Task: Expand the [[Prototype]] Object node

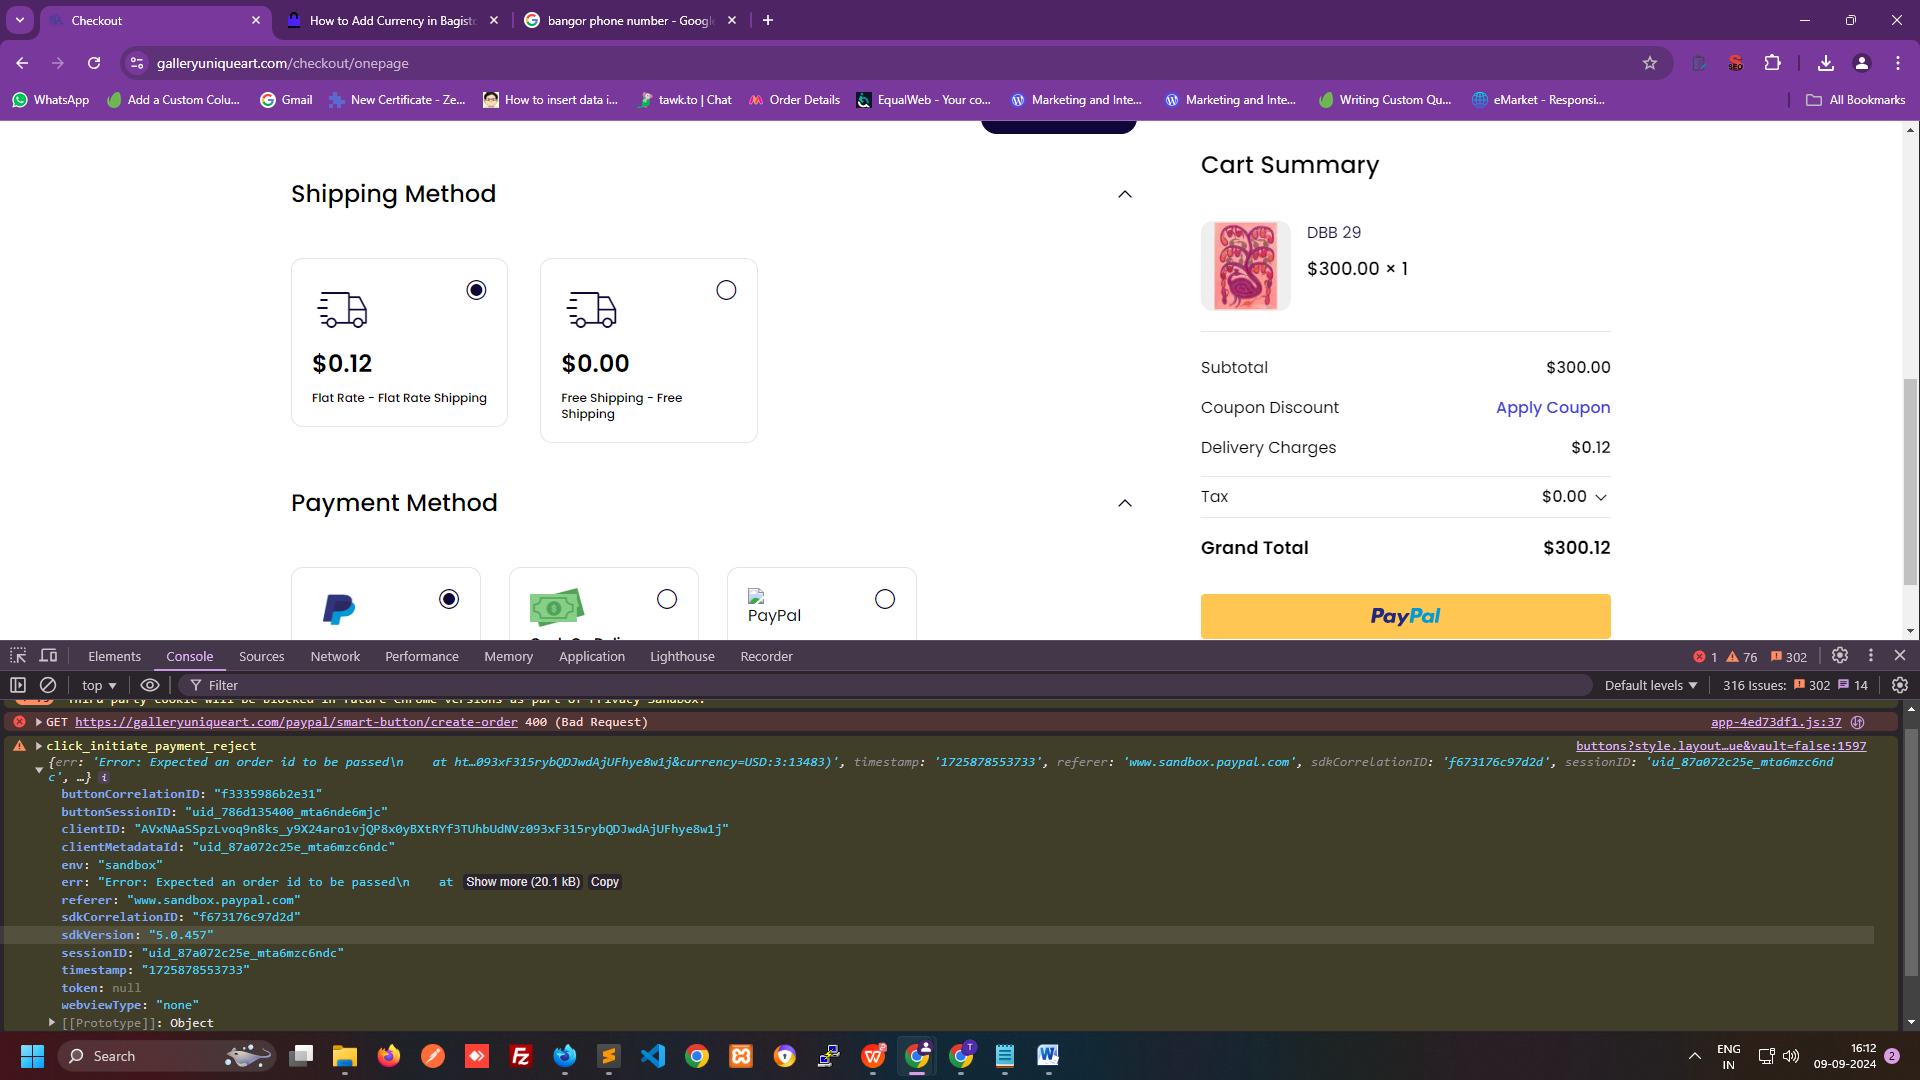Action: pyautogui.click(x=52, y=1023)
